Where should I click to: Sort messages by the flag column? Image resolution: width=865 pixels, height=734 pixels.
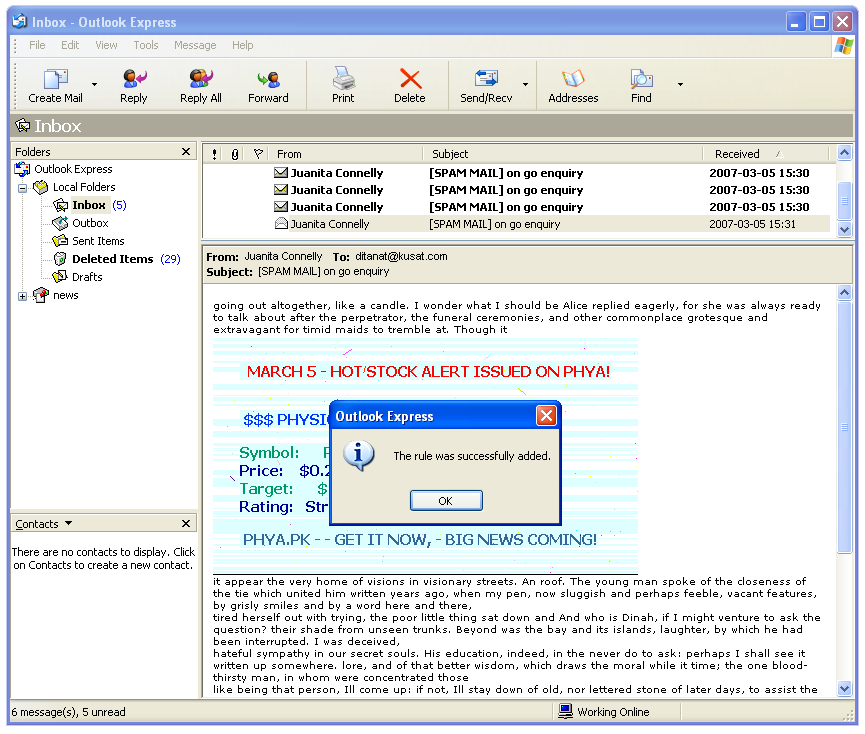(x=258, y=154)
